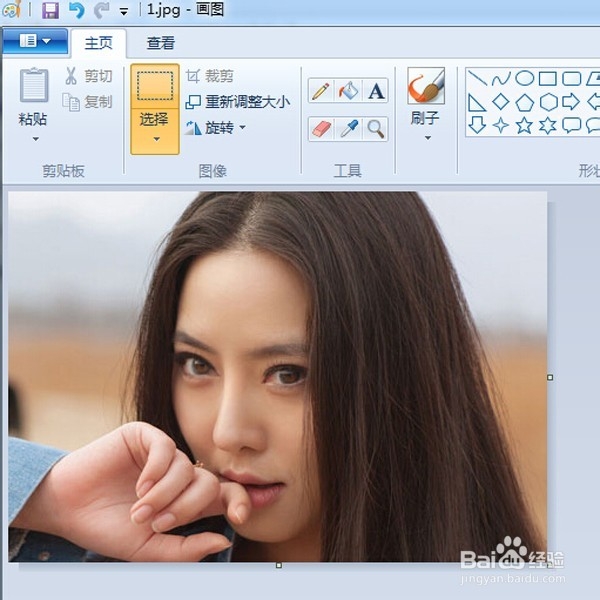Select the Oval shape

coord(525,78)
